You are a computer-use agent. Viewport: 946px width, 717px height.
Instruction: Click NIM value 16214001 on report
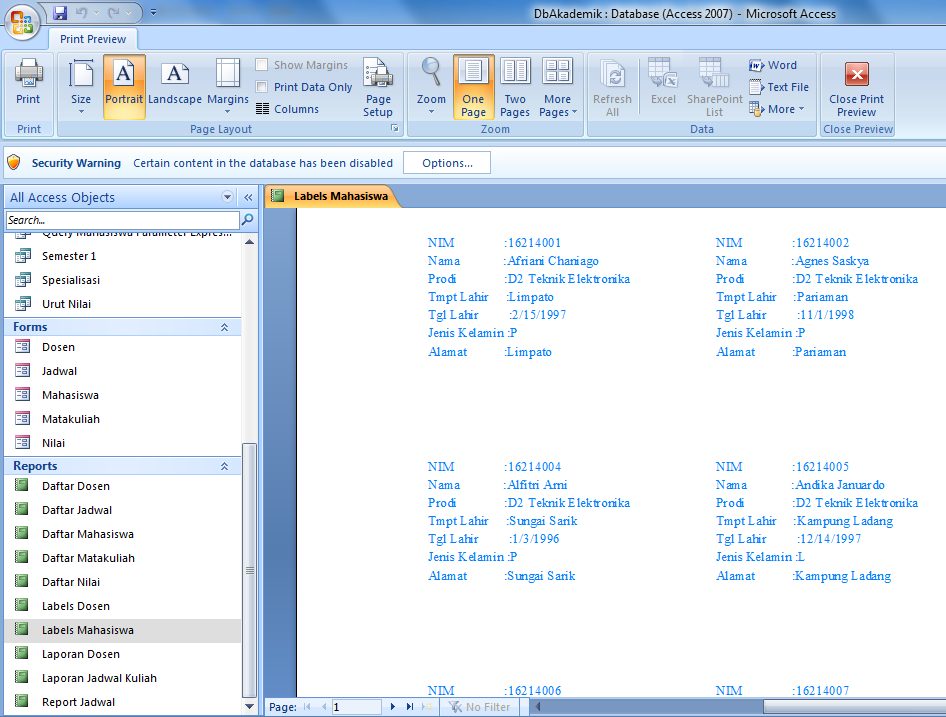point(535,243)
